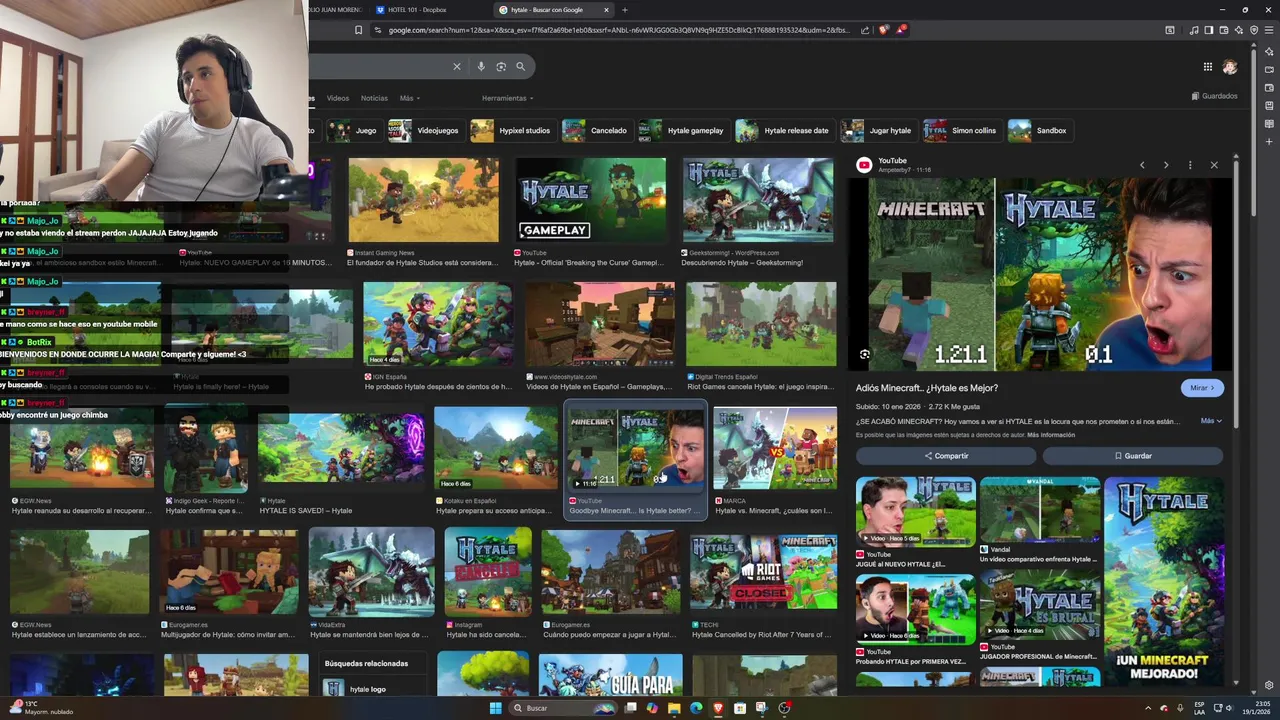Open the Más información link

click(x=1051, y=435)
